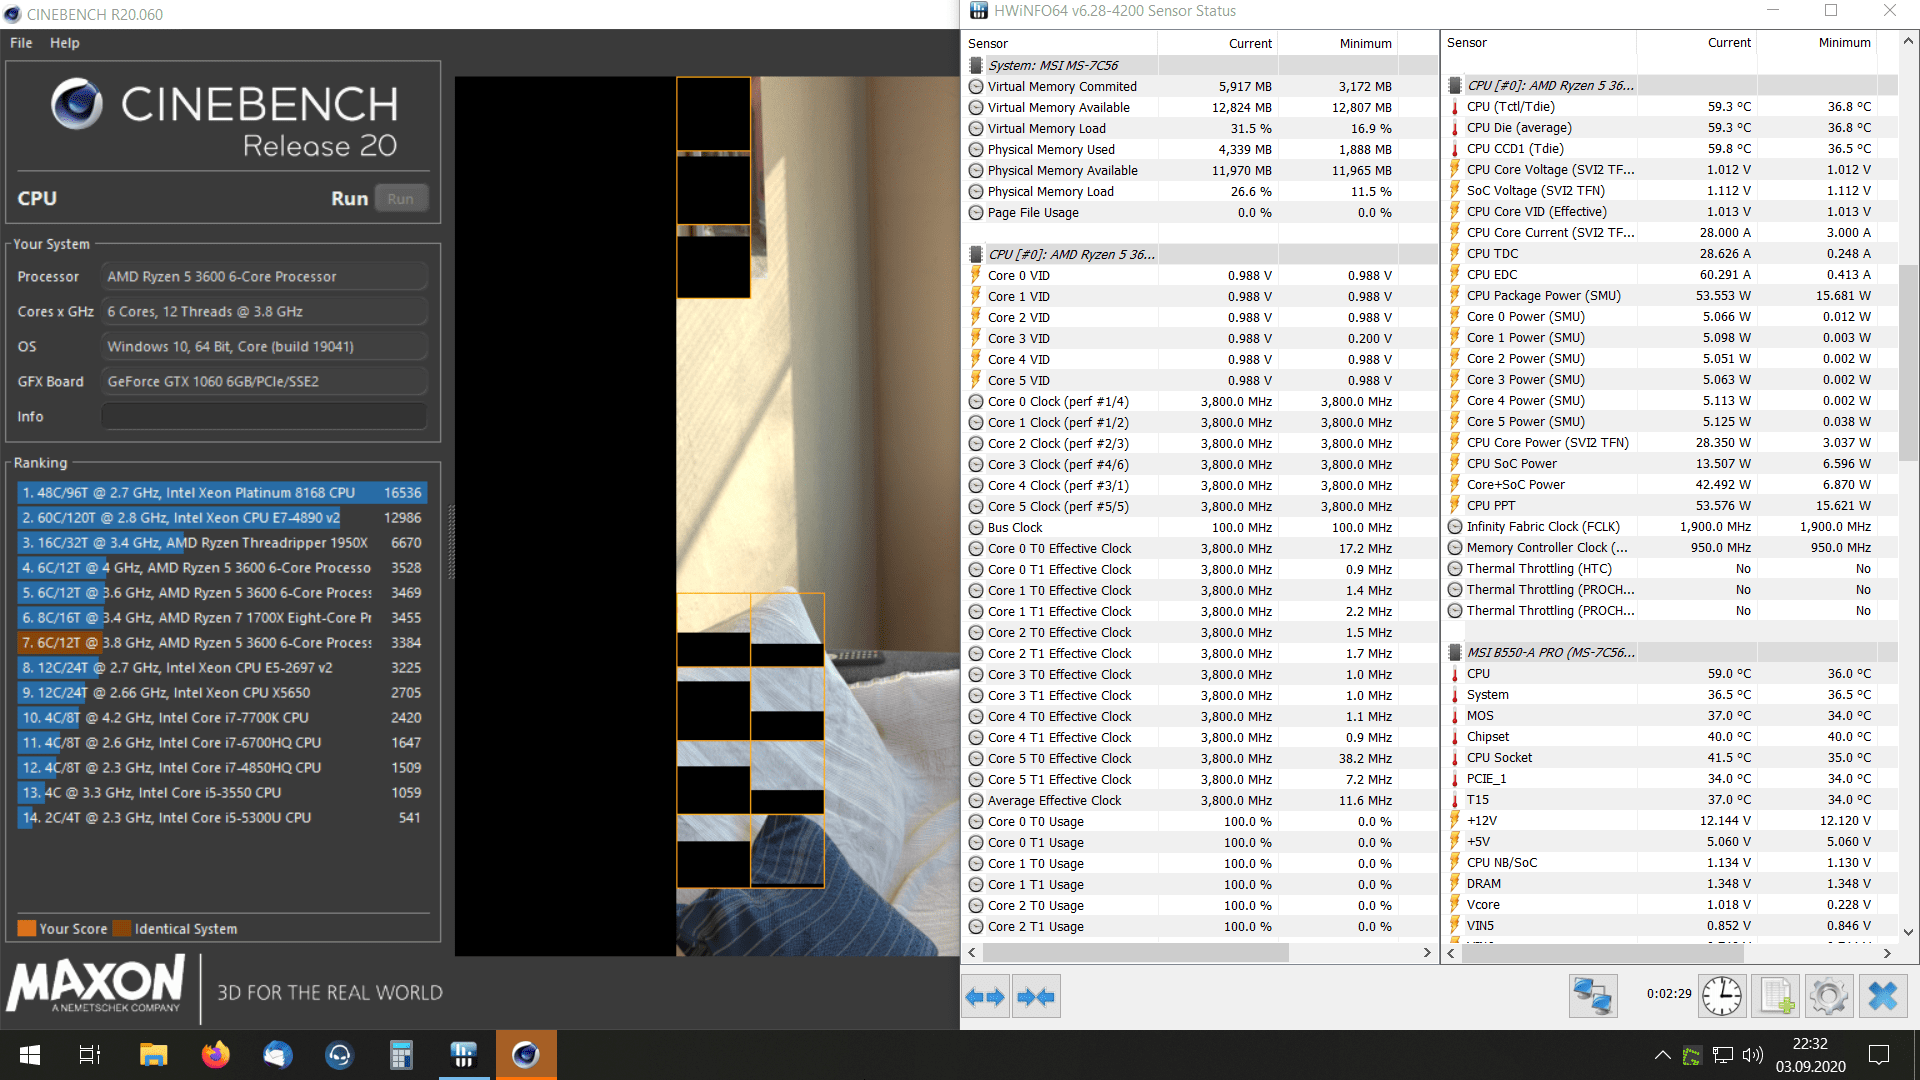Viewport: 1920px width, 1080px height.
Task: Open Task View on taskbar
Action: tap(90, 1055)
